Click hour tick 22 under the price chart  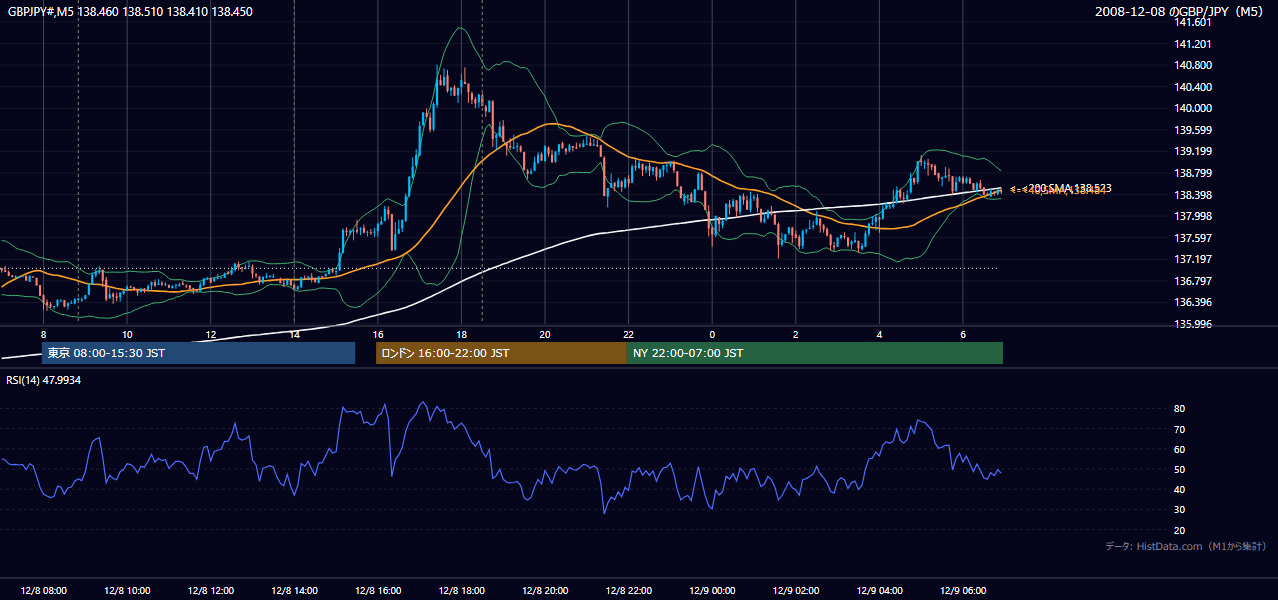point(628,334)
